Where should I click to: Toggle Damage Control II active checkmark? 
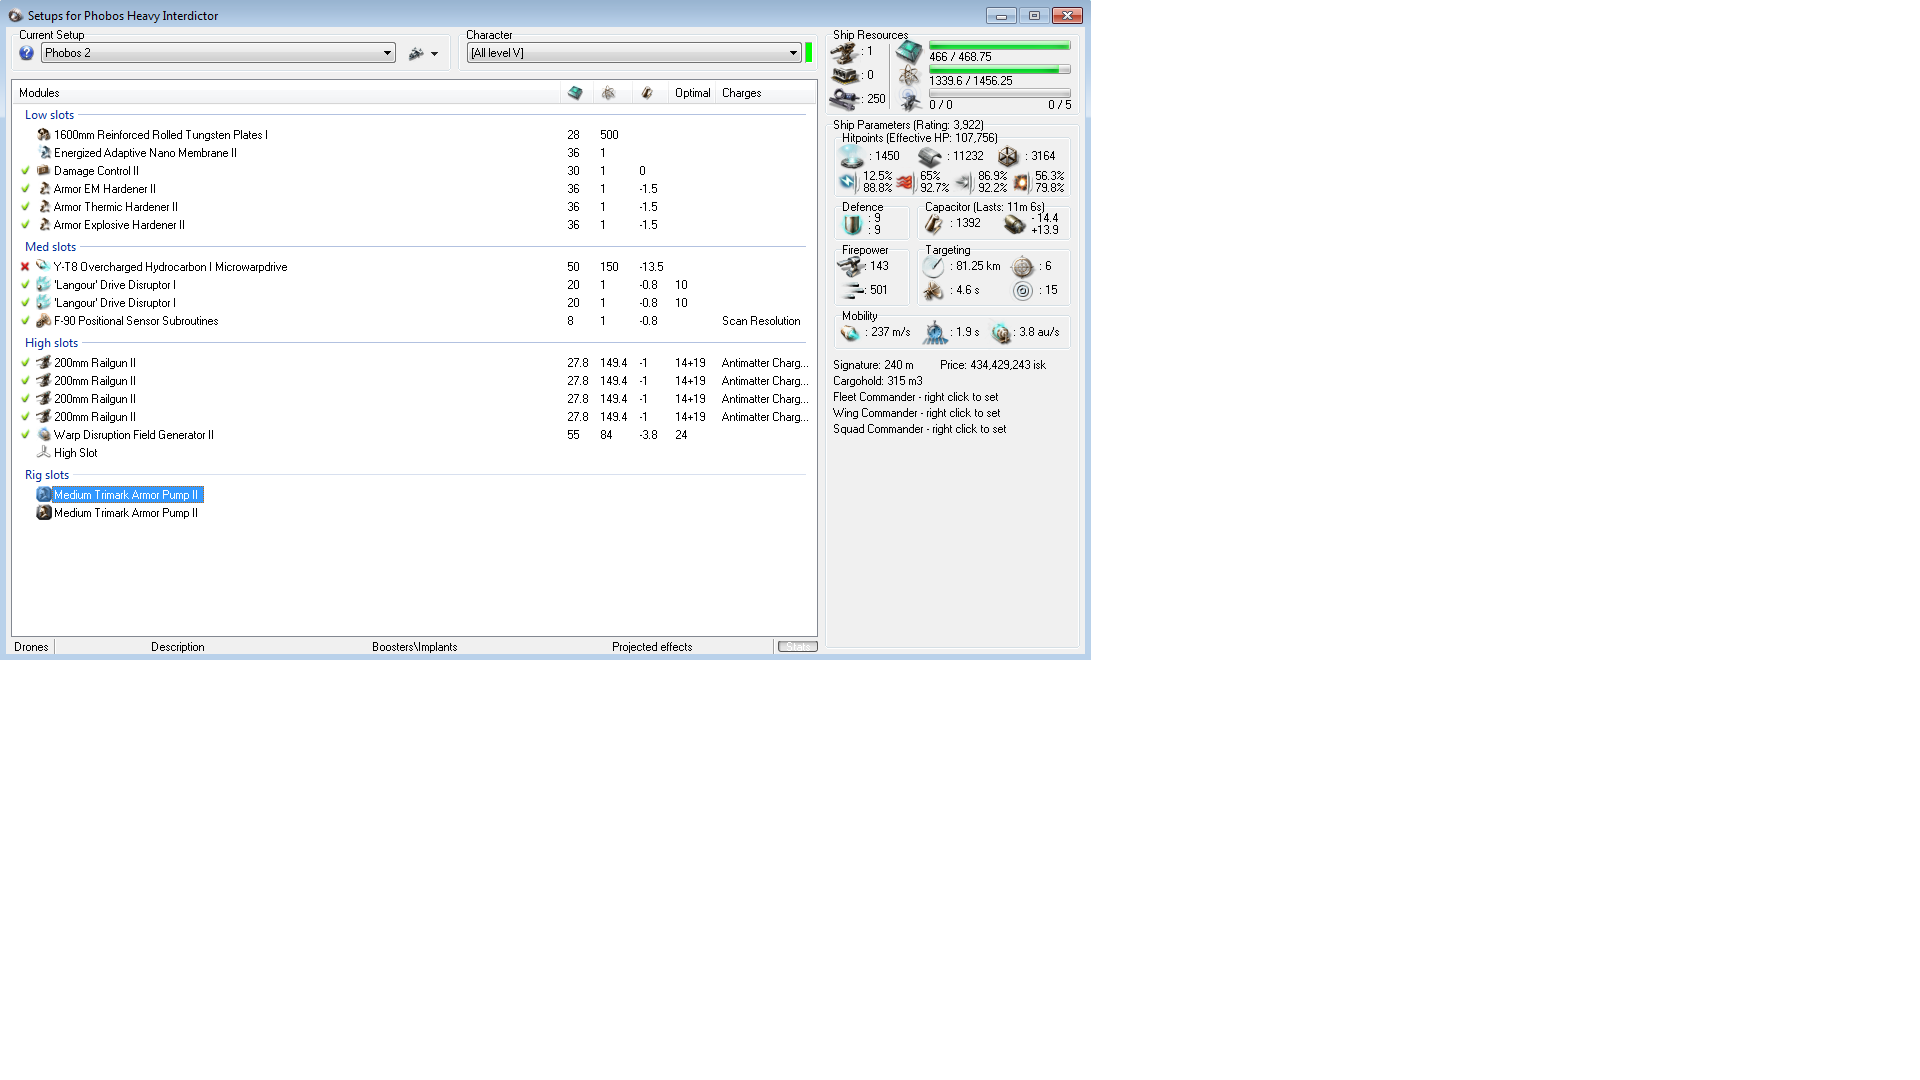click(x=26, y=171)
